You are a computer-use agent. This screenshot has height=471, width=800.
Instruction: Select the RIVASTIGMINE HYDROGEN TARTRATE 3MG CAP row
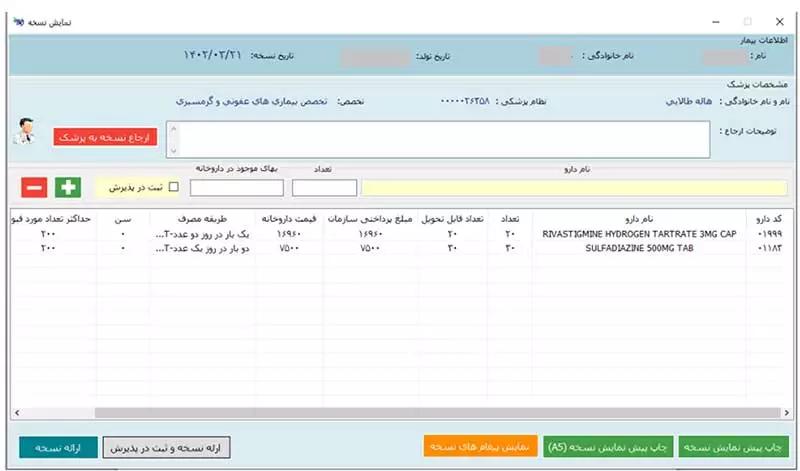click(401, 234)
